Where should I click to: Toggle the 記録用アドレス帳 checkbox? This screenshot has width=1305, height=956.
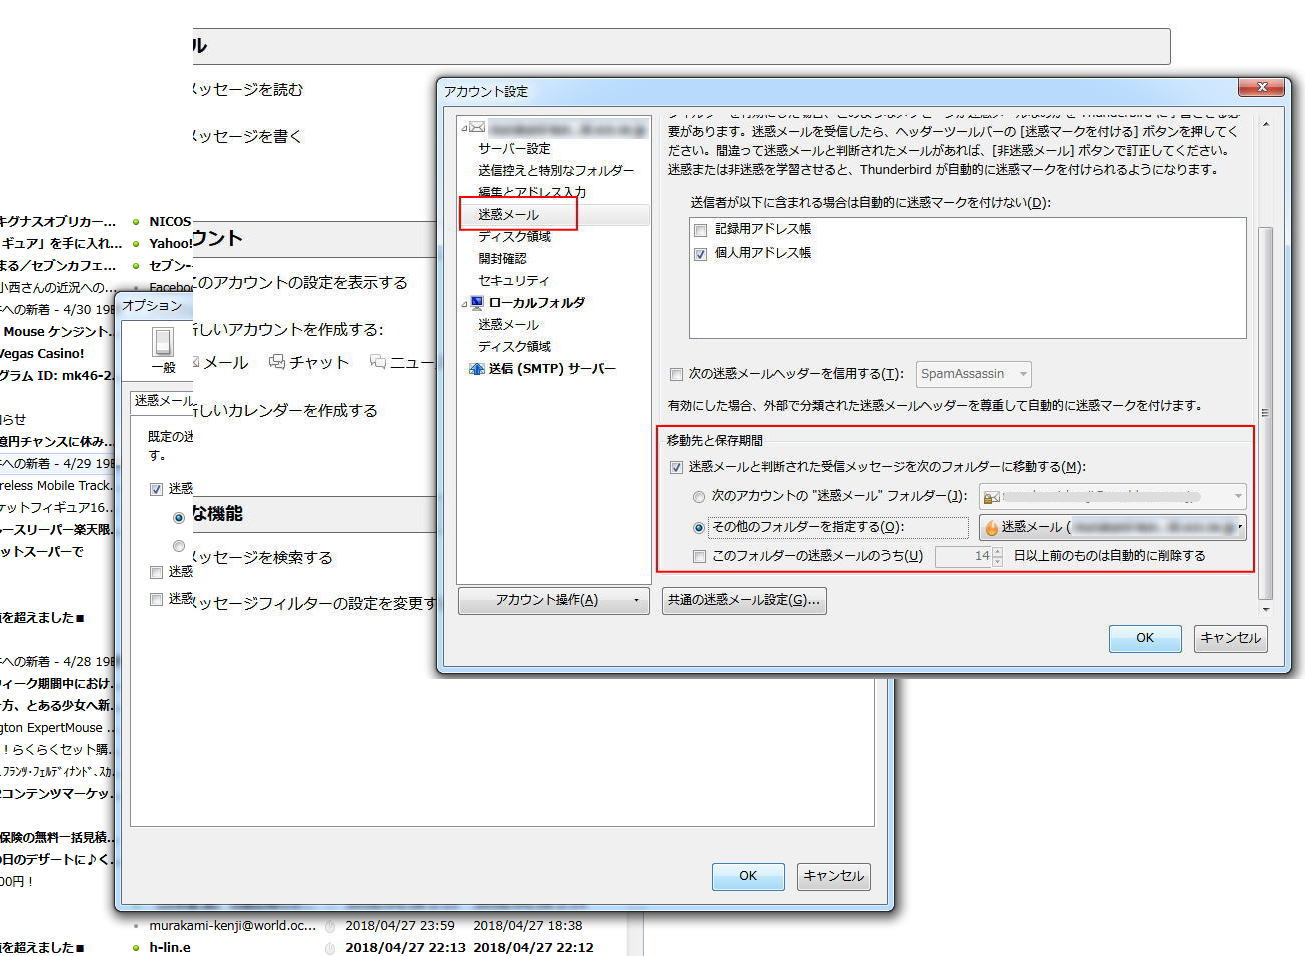700,230
